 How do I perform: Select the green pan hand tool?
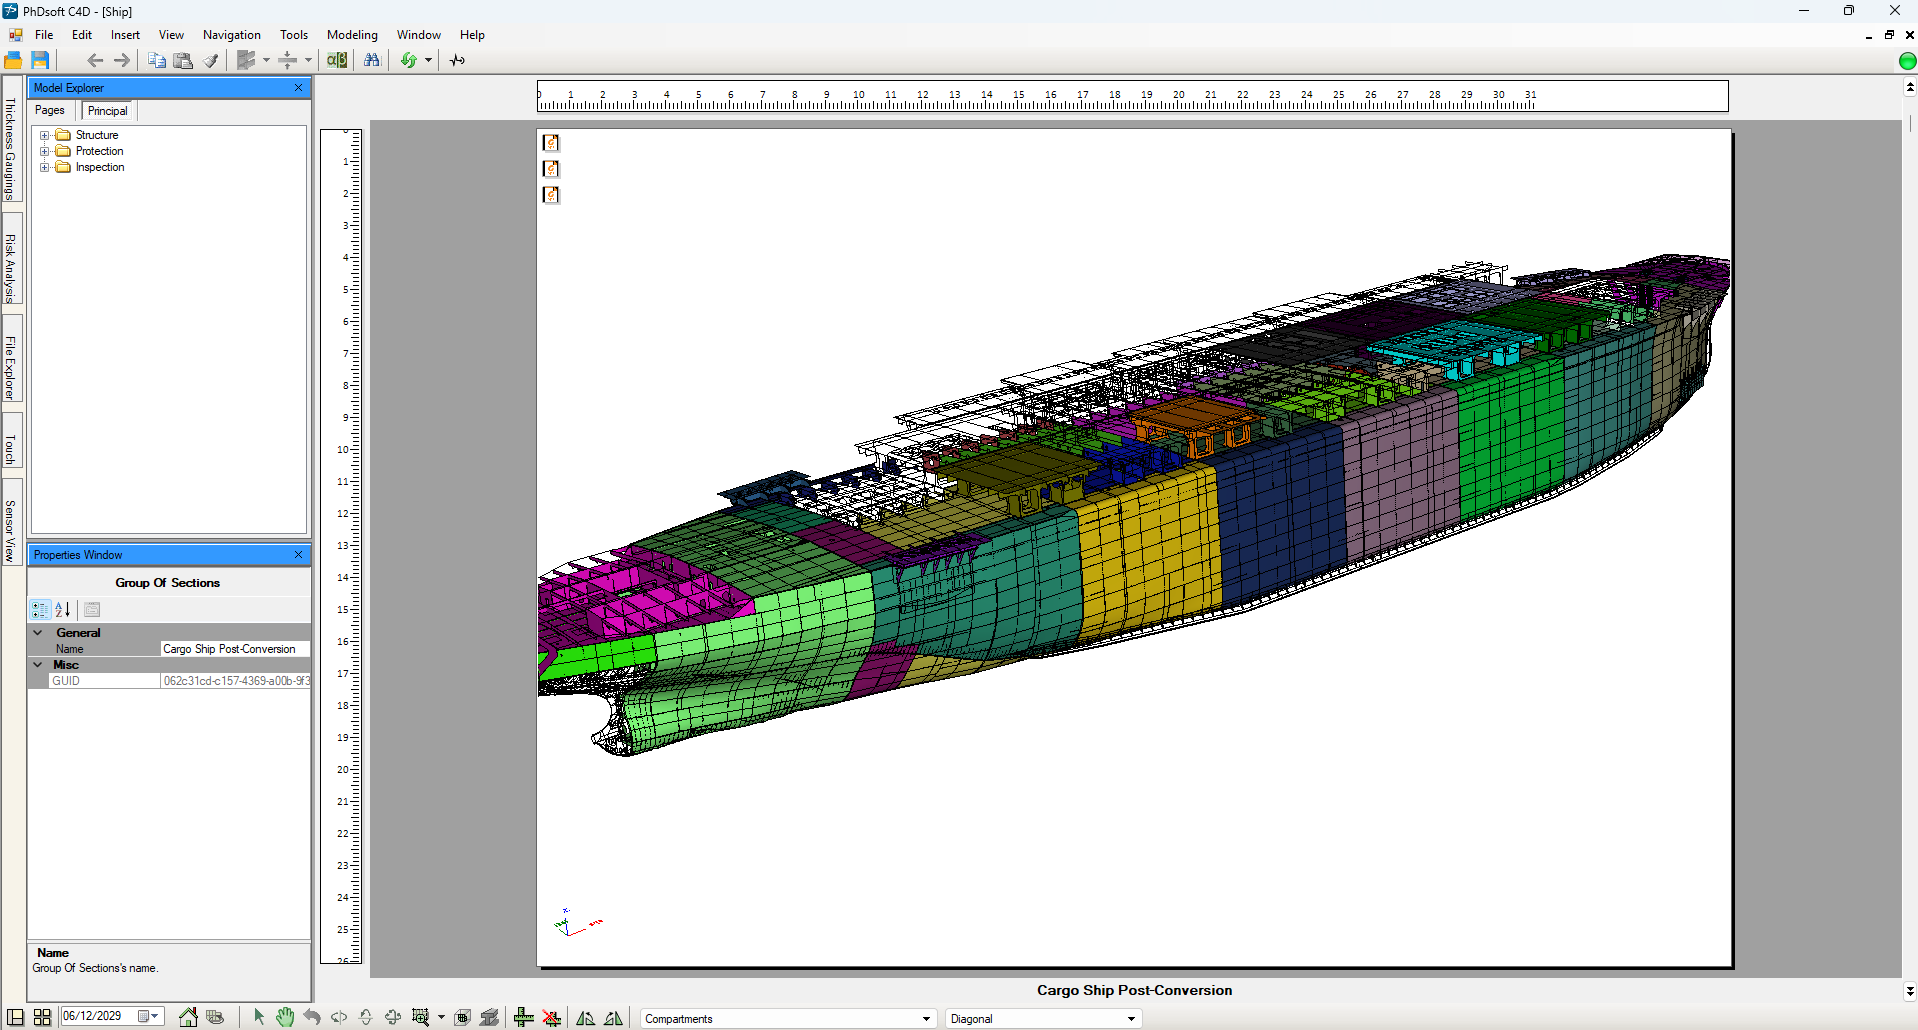(x=285, y=1017)
